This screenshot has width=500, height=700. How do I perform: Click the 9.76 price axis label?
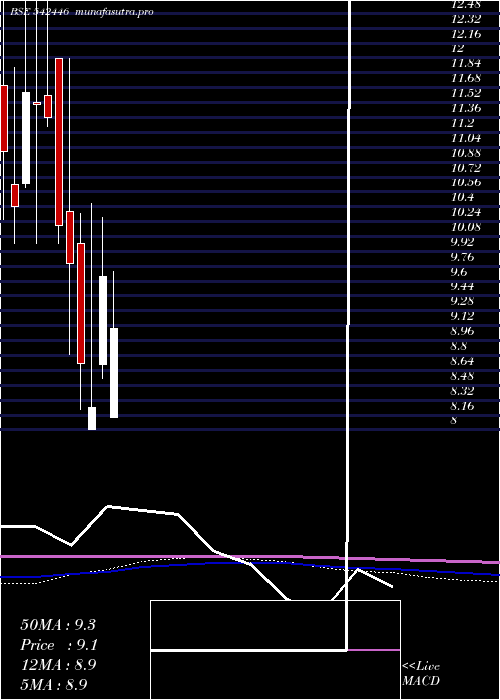tap(463, 257)
